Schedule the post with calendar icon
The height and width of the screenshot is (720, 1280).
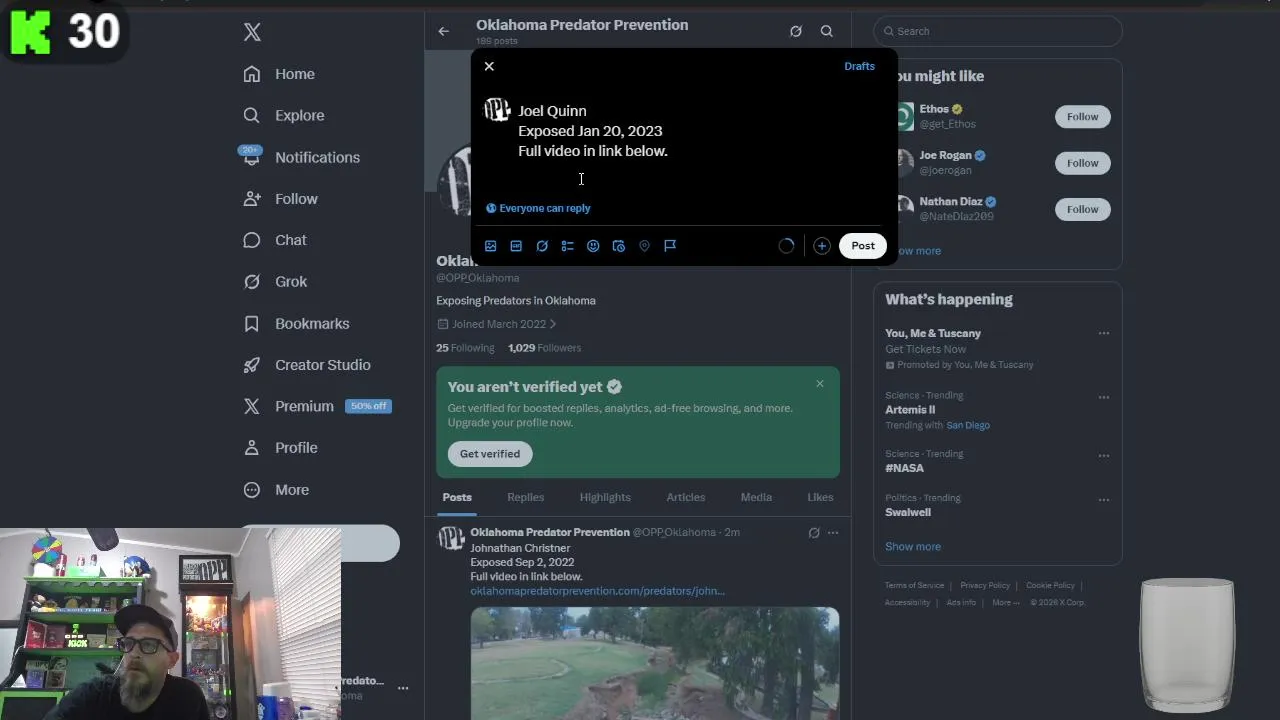click(619, 246)
